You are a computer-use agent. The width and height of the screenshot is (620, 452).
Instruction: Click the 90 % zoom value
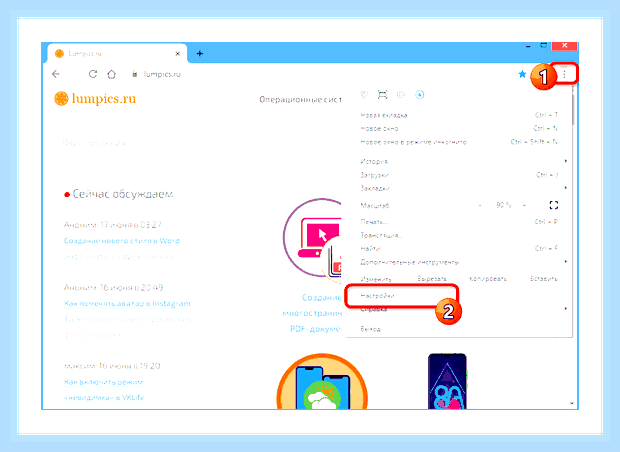click(x=503, y=205)
